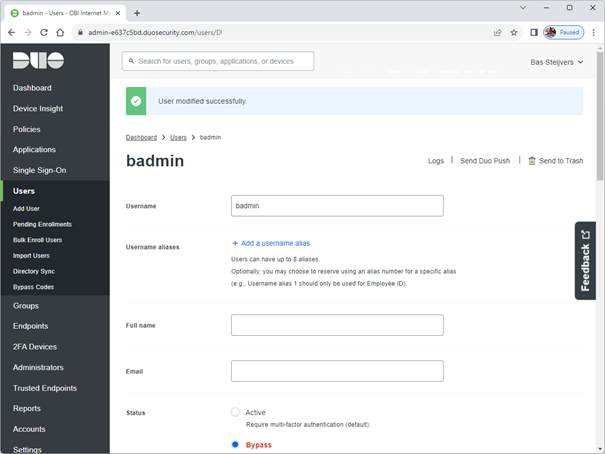Screen dimensions: 605x454
Task: Open 2FA Devices in the sidebar
Action: [35, 347]
